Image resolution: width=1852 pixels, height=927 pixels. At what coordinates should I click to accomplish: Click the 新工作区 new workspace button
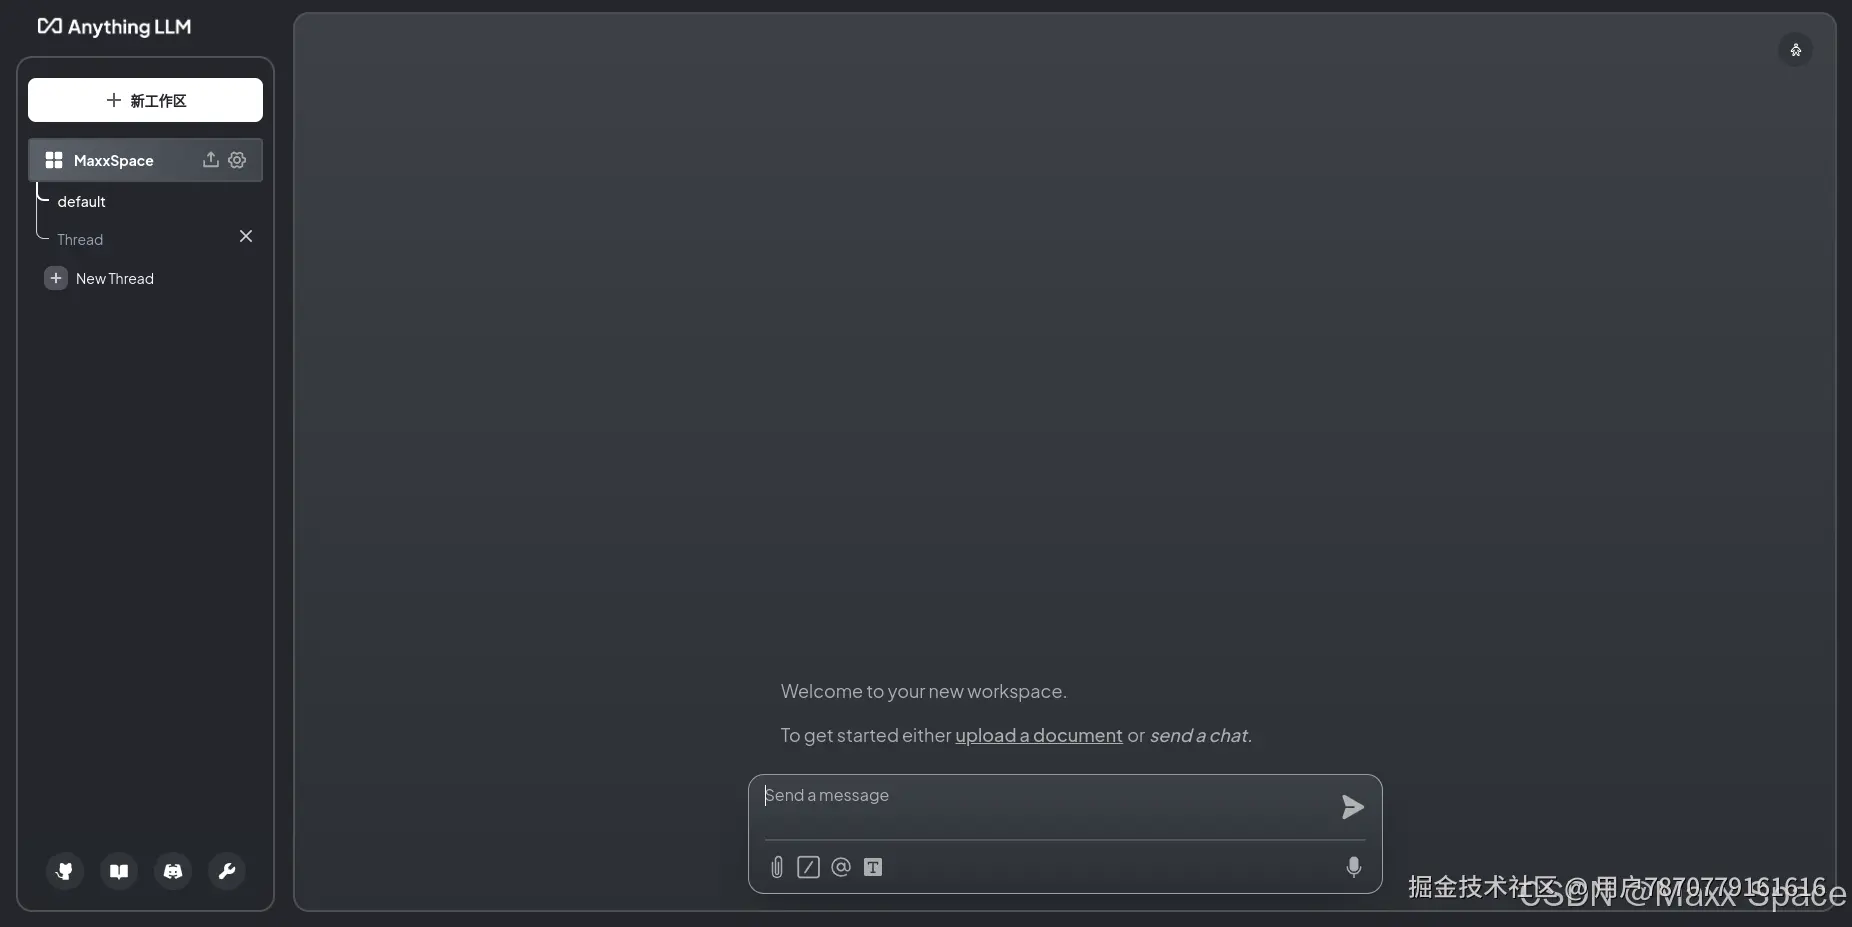pyautogui.click(x=146, y=100)
